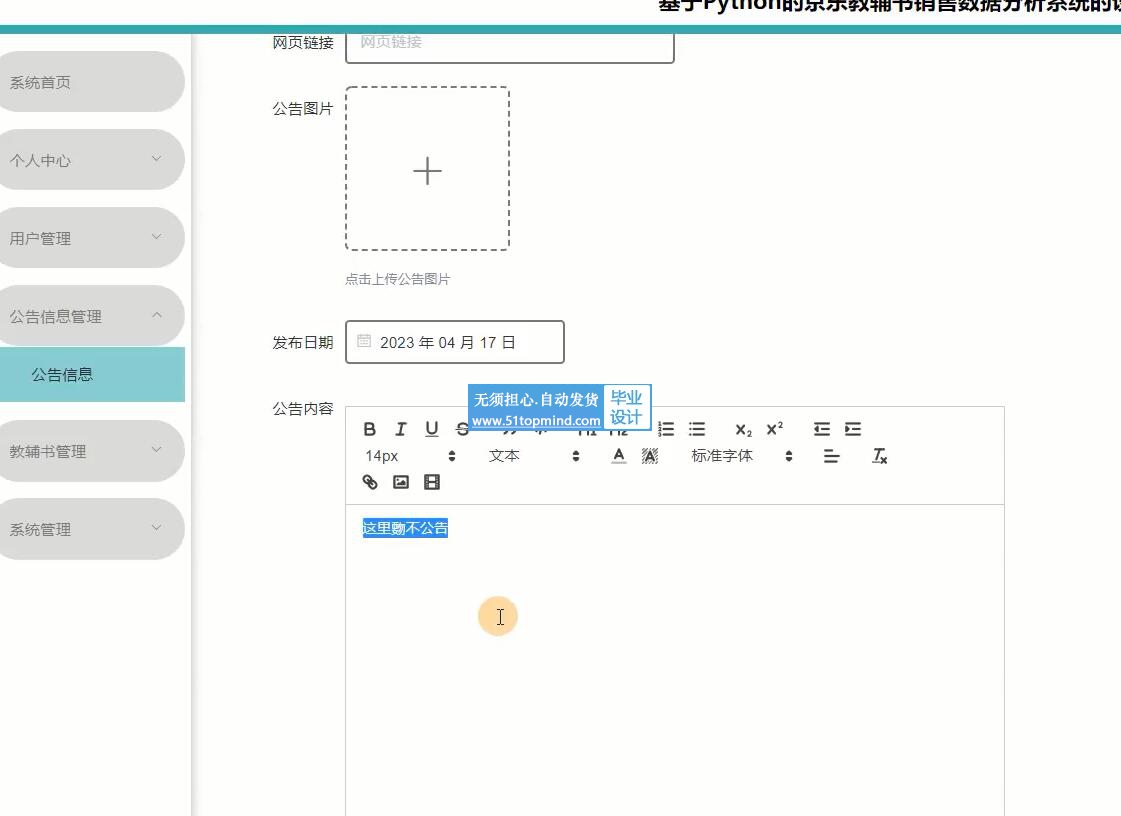Viewport: 1121px width, 816px height.
Task: Toggle bold formatting in editor
Action: tap(370, 429)
